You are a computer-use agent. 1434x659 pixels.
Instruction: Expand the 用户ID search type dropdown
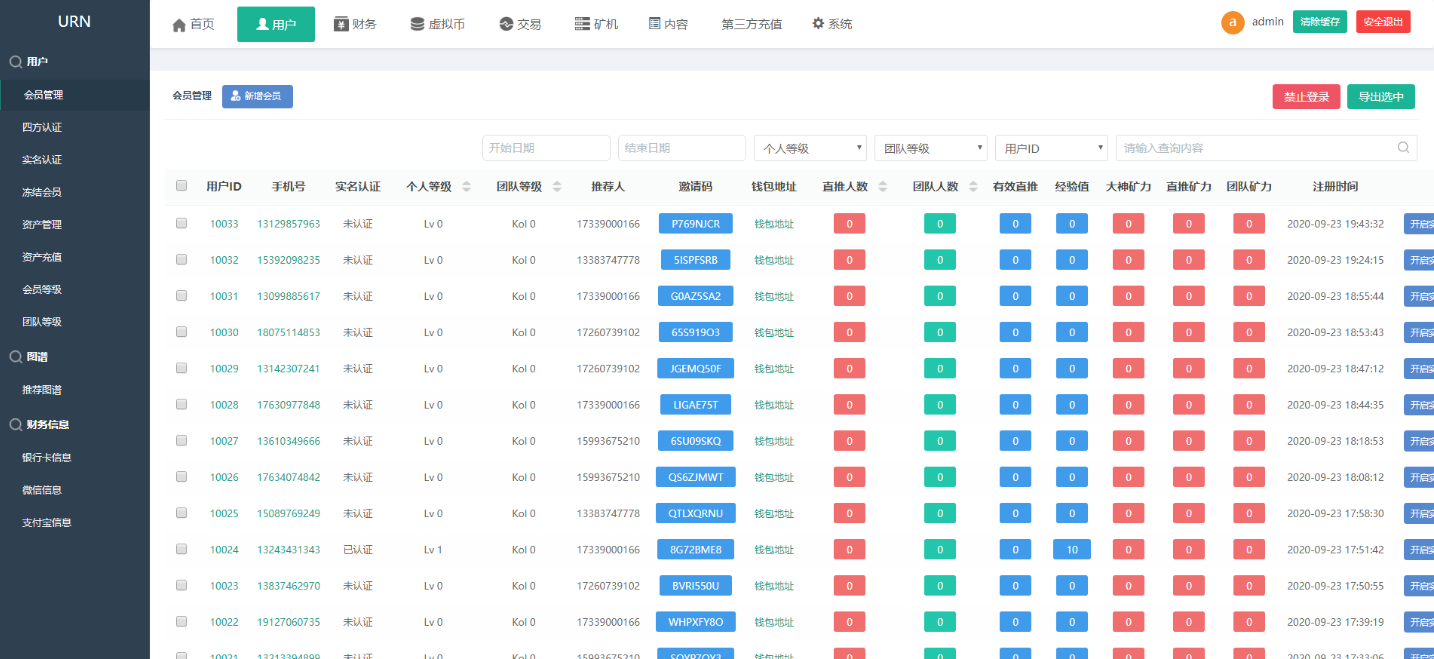(x=1051, y=148)
